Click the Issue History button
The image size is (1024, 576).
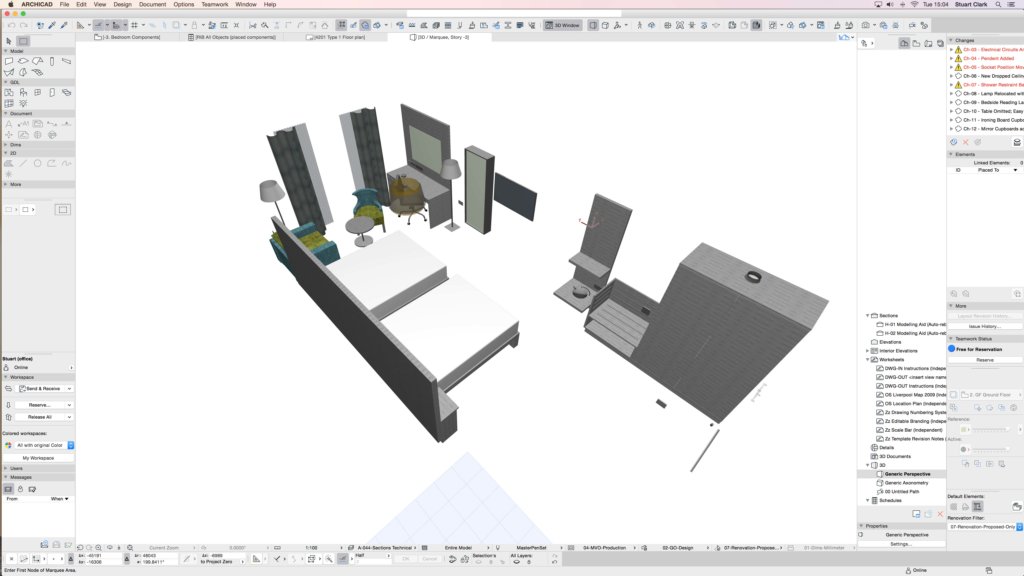[x=984, y=326]
